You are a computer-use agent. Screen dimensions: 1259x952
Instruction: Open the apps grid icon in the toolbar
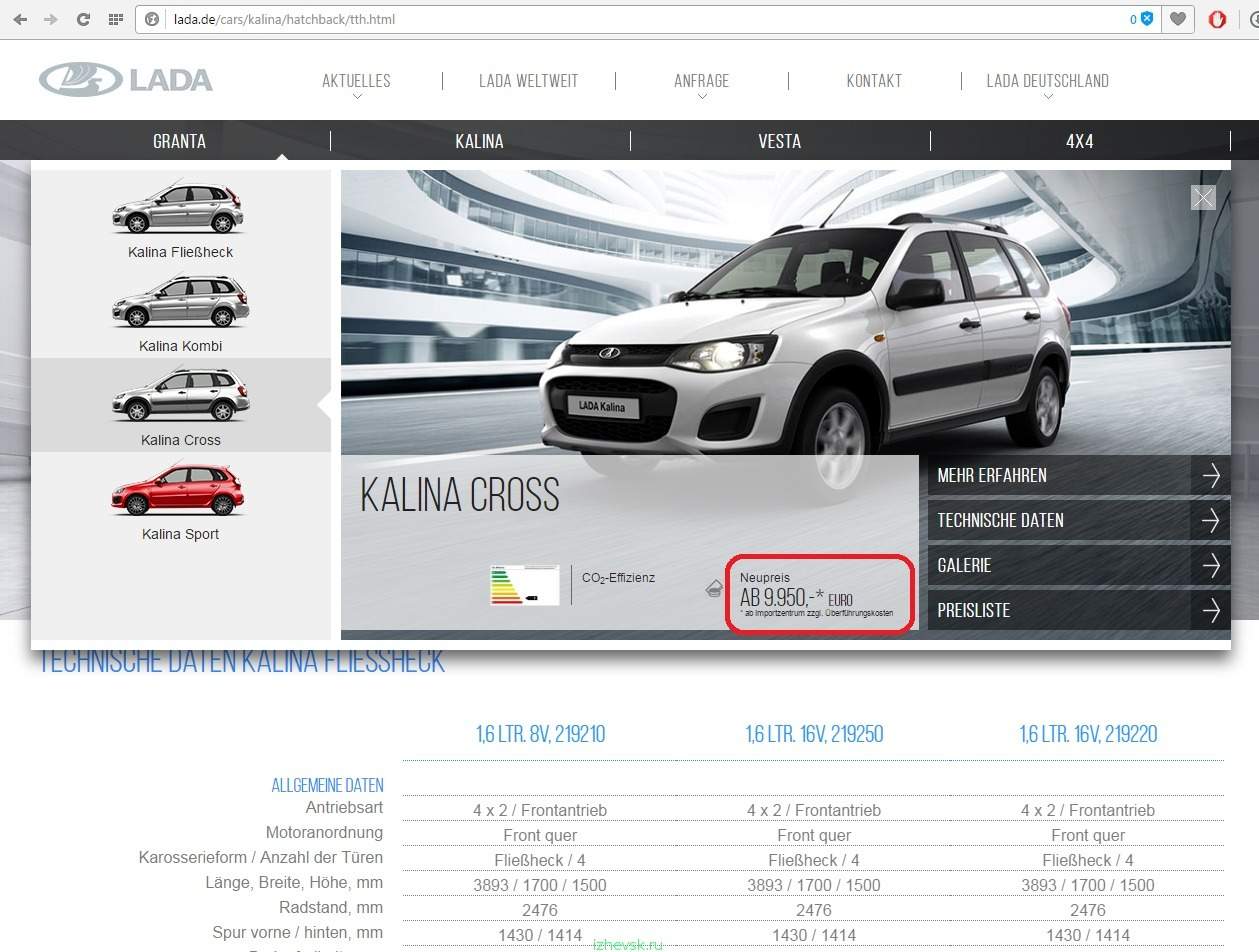(116, 19)
